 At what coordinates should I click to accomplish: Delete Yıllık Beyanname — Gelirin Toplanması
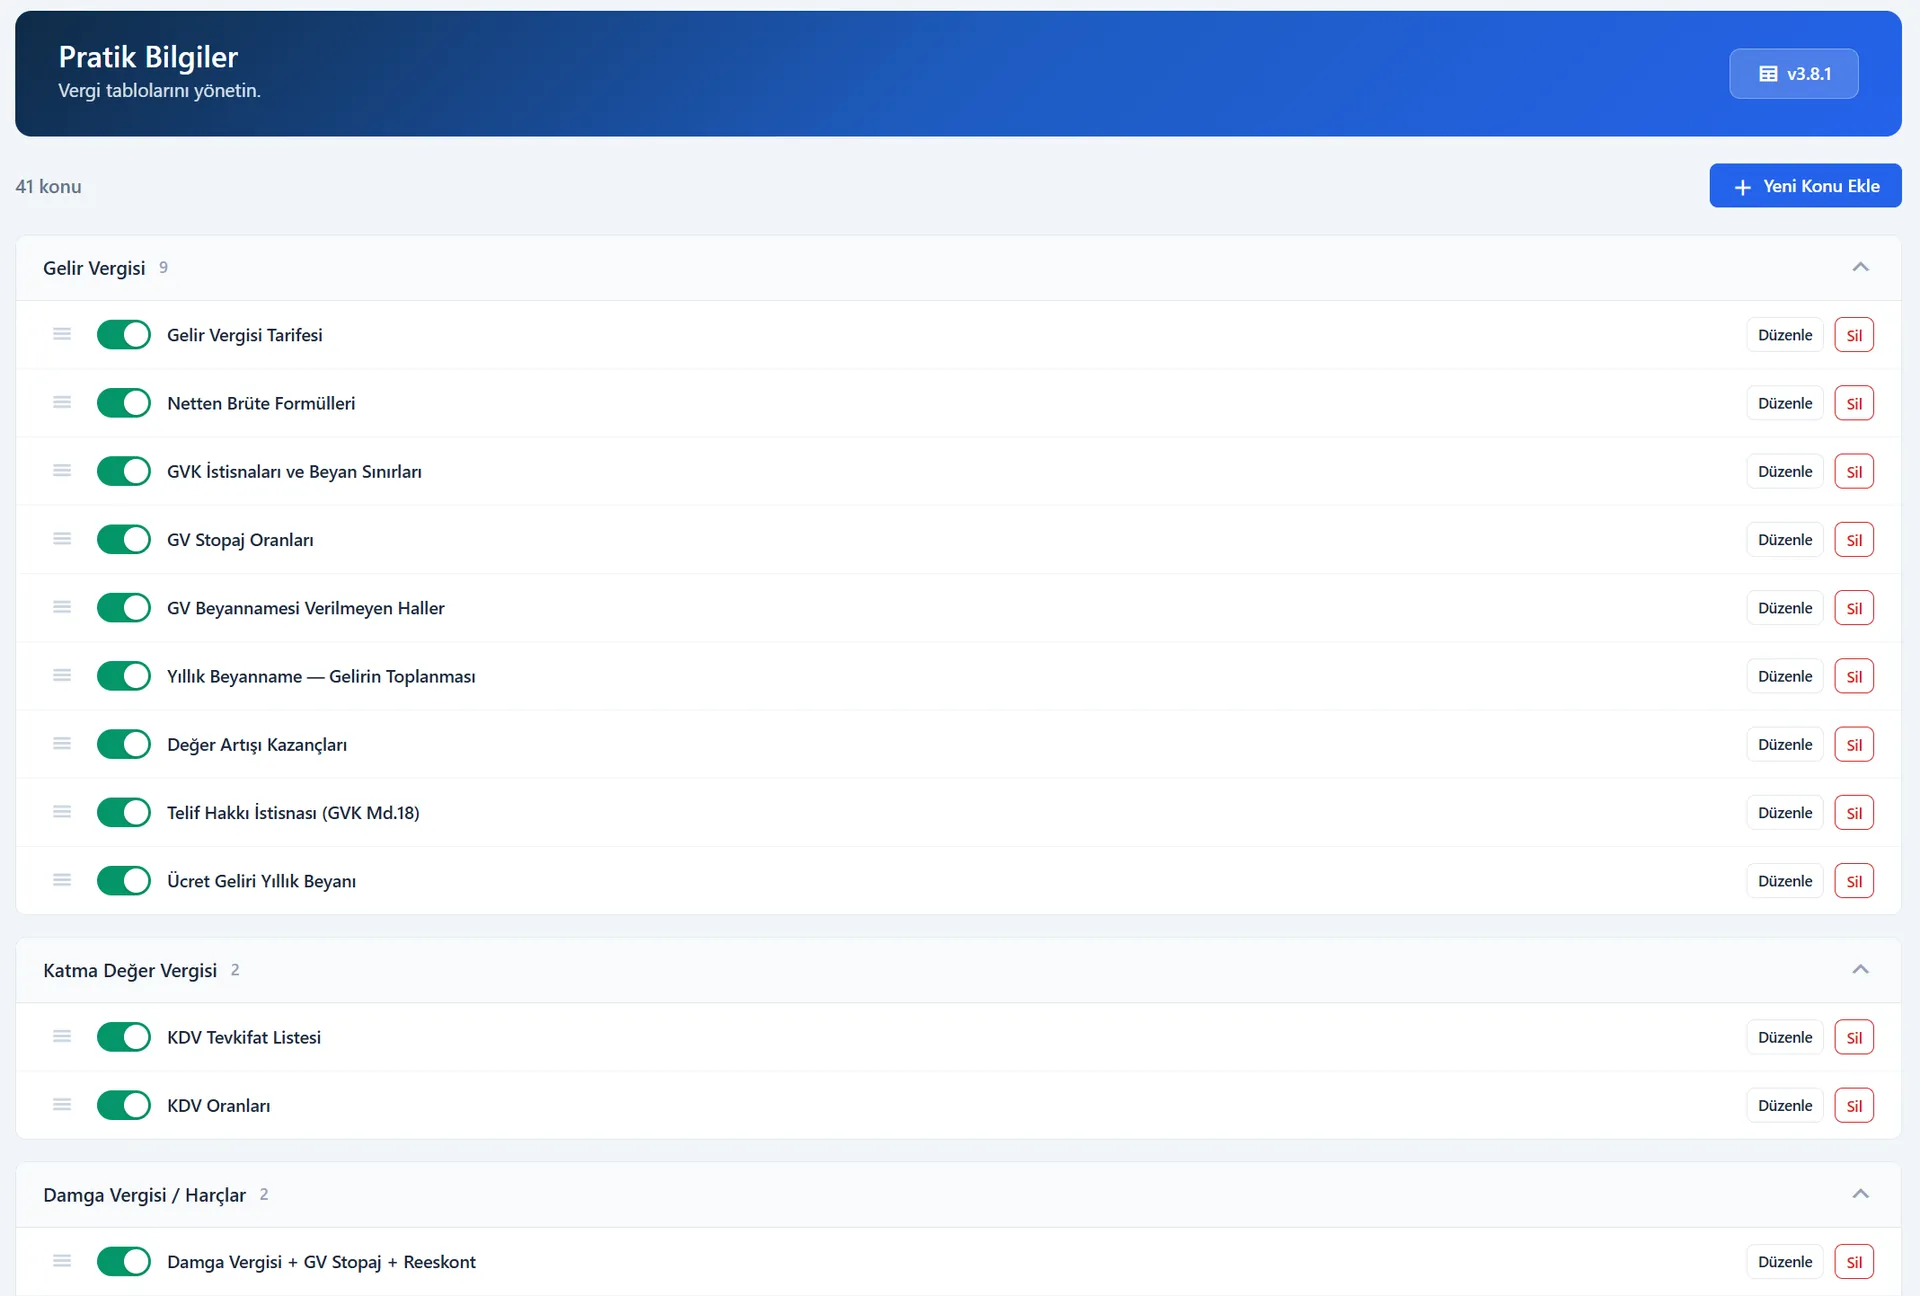coord(1854,676)
